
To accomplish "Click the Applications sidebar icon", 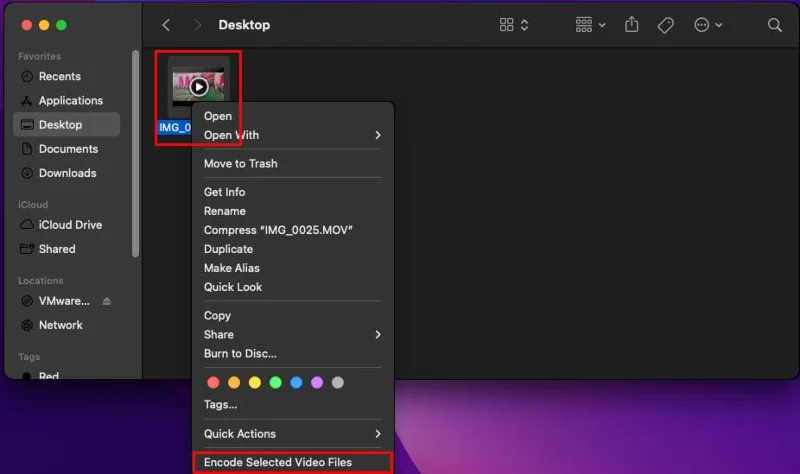I will [x=27, y=101].
